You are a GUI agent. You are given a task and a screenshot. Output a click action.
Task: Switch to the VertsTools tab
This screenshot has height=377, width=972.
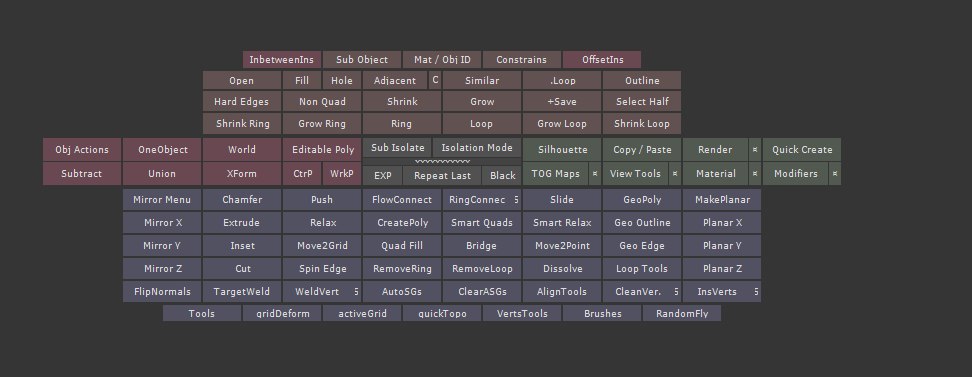click(522, 313)
